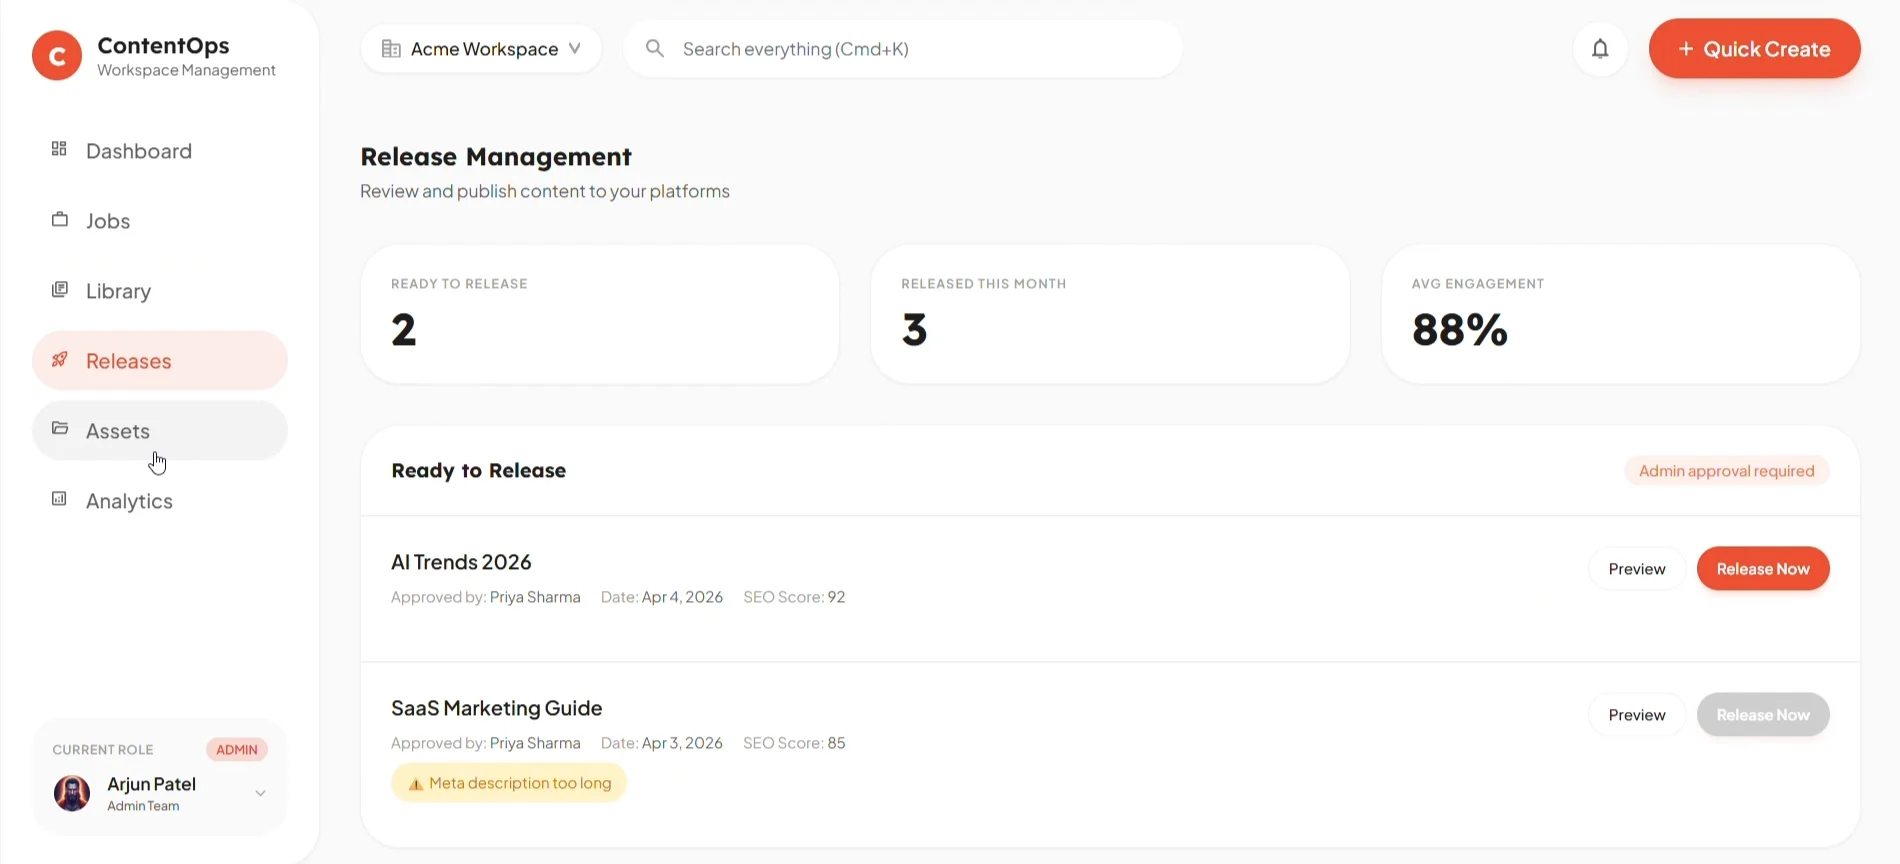This screenshot has width=1900, height=864.
Task: Click Admin approval required badge
Action: click(1727, 471)
